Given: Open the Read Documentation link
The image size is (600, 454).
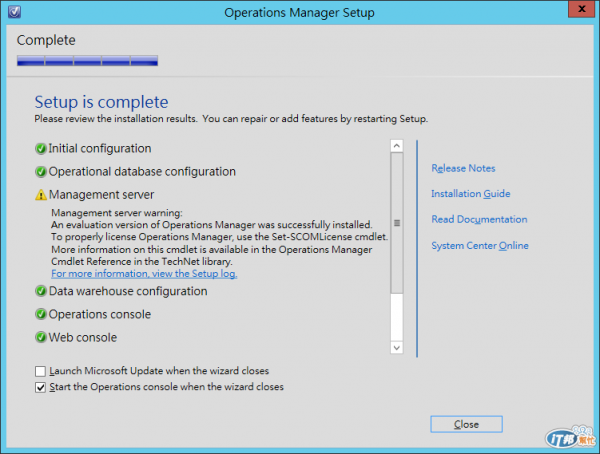Looking at the screenshot, I should pyautogui.click(x=479, y=219).
